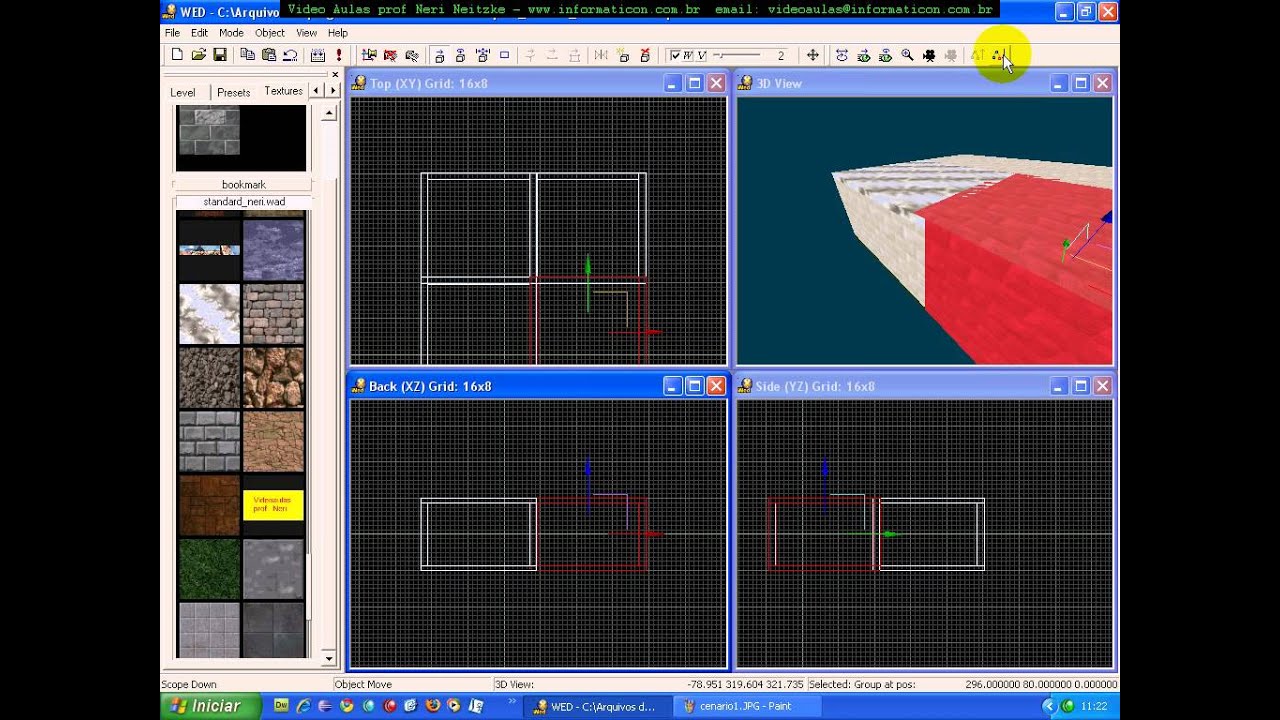Click the Scope Up toolbar icon

click(977, 55)
